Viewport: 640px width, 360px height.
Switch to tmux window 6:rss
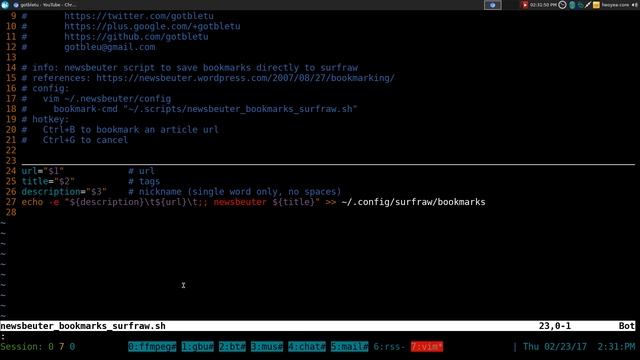tap(389, 347)
